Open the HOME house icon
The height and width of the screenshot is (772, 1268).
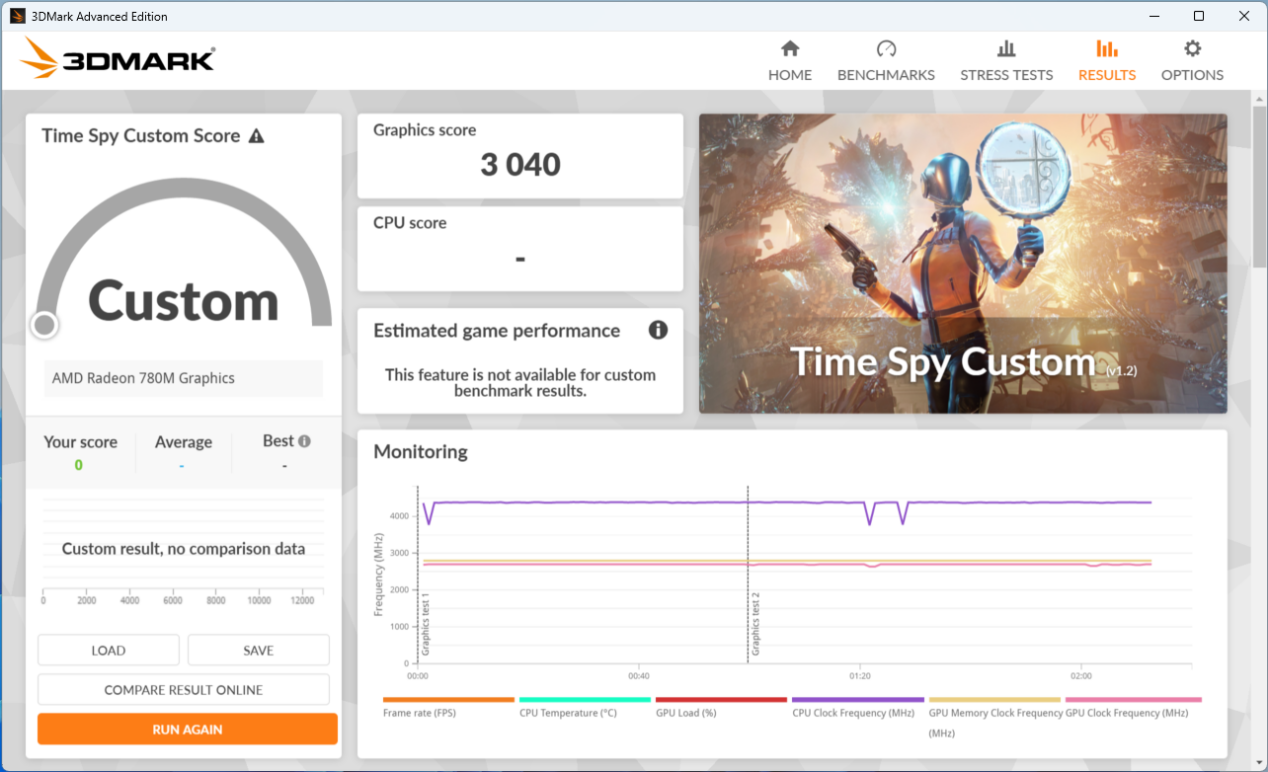(789, 48)
